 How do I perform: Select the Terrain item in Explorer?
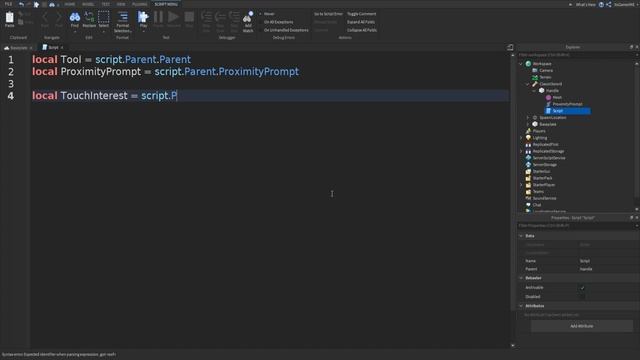(545, 77)
